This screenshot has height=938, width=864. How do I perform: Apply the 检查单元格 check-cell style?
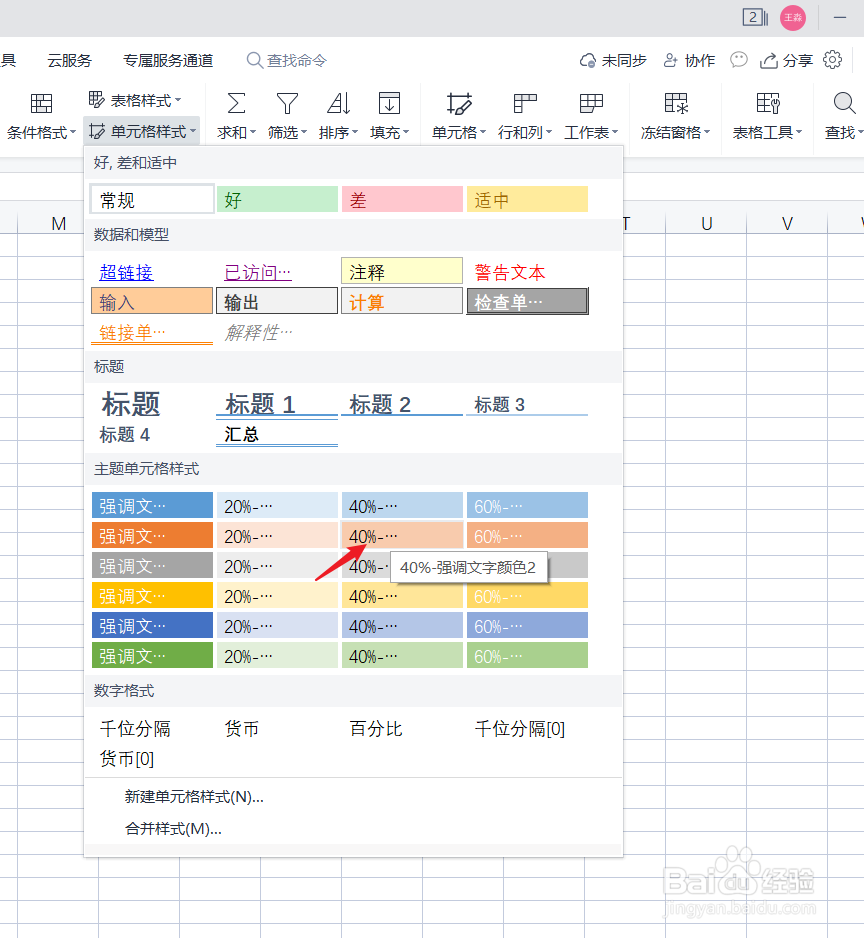527,301
